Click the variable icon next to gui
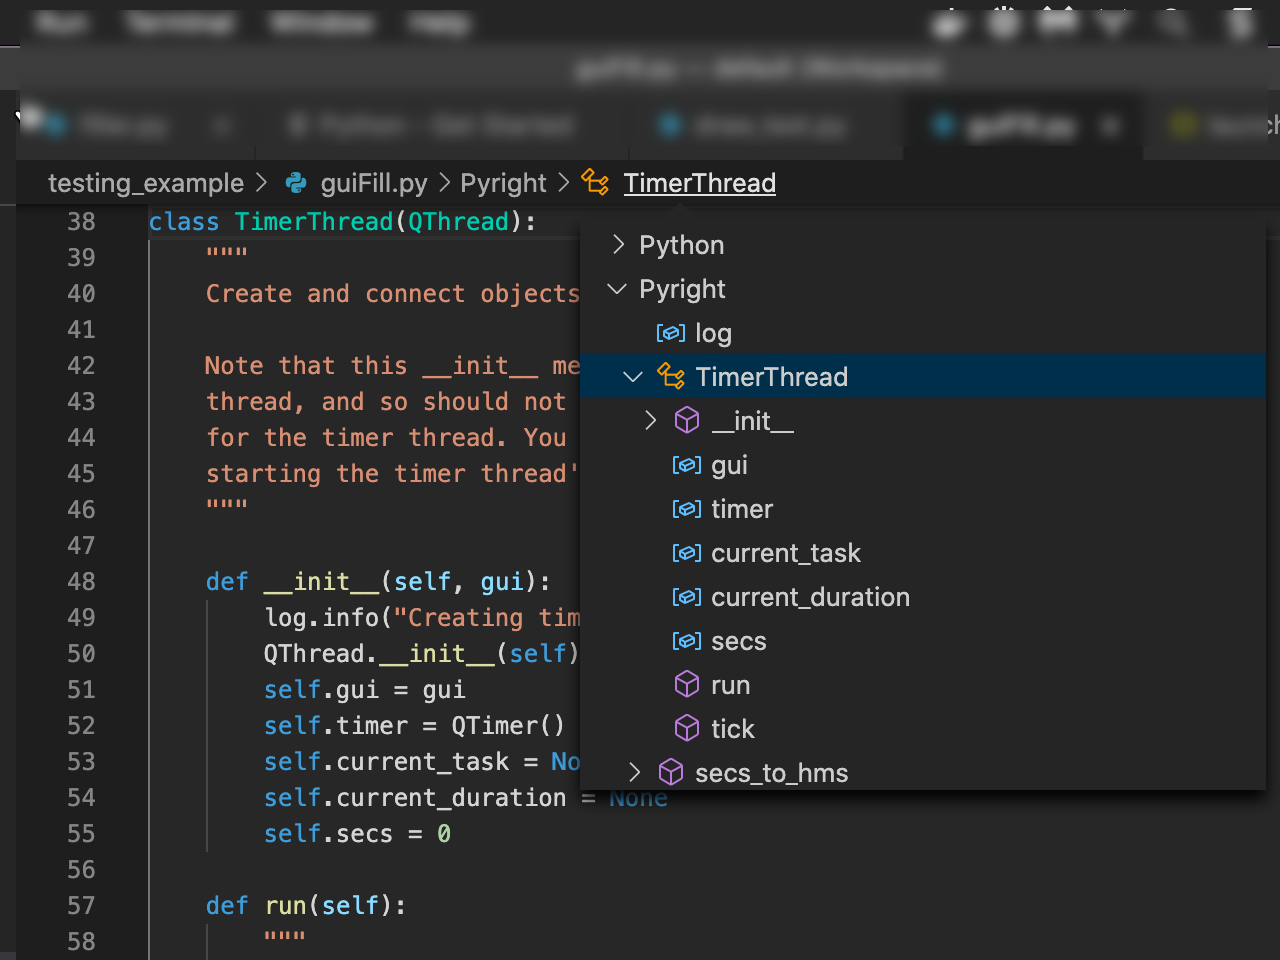The width and height of the screenshot is (1280, 960). click(687, 465)
